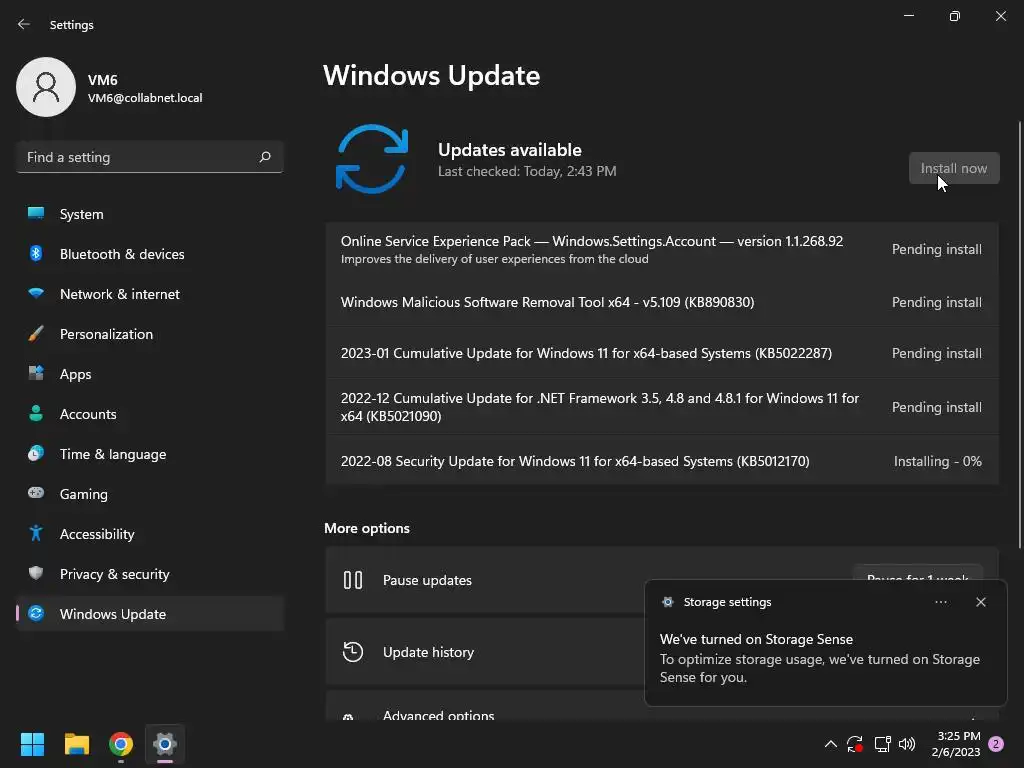The width and height of the screenshot is (1024, 768).
Task: Navigate to Accounts settings
Action: pyautogui.click(x=150, y=414)
